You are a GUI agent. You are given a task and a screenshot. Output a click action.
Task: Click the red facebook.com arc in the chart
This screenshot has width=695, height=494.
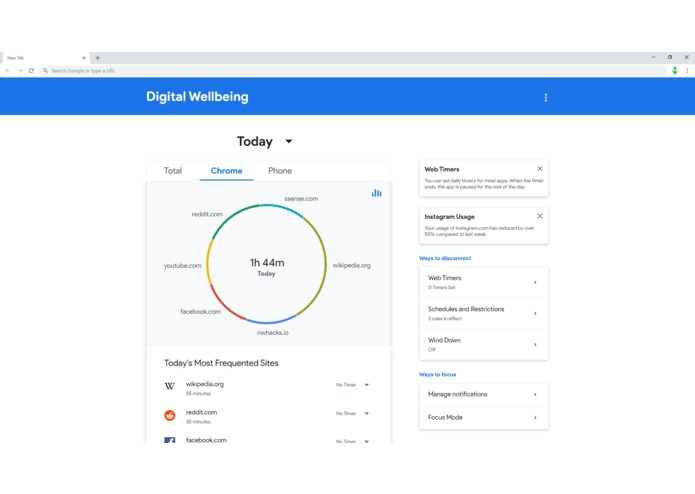click(224, 303)
